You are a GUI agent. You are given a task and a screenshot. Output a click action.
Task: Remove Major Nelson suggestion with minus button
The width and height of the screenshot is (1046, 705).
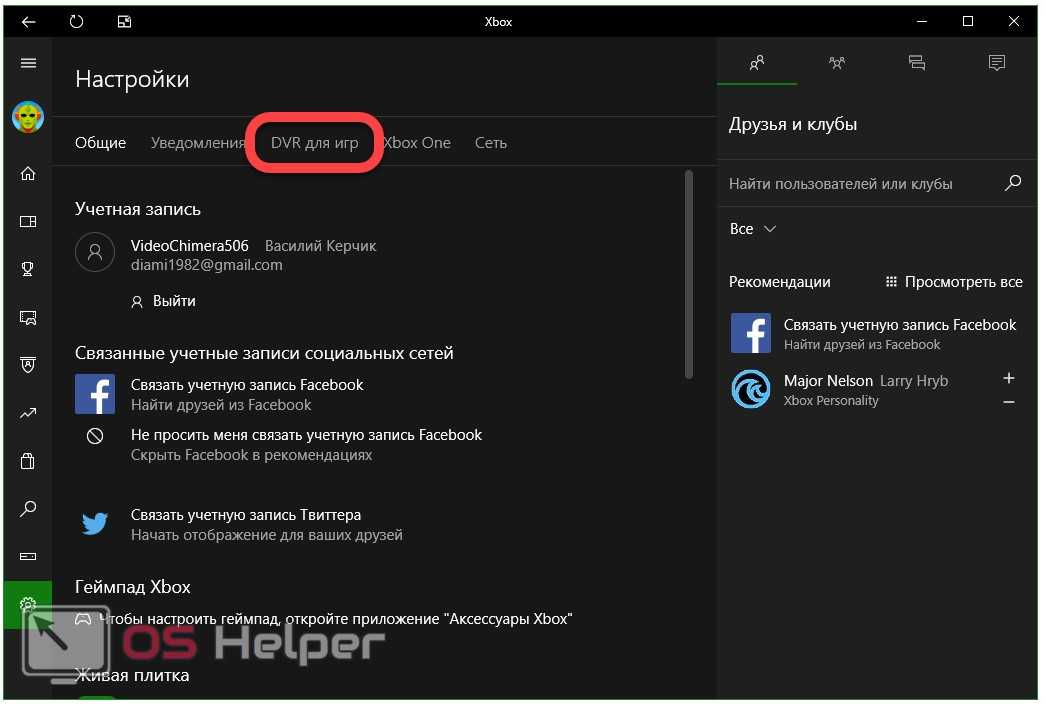pyautogui.click(x=1009, y=402)
